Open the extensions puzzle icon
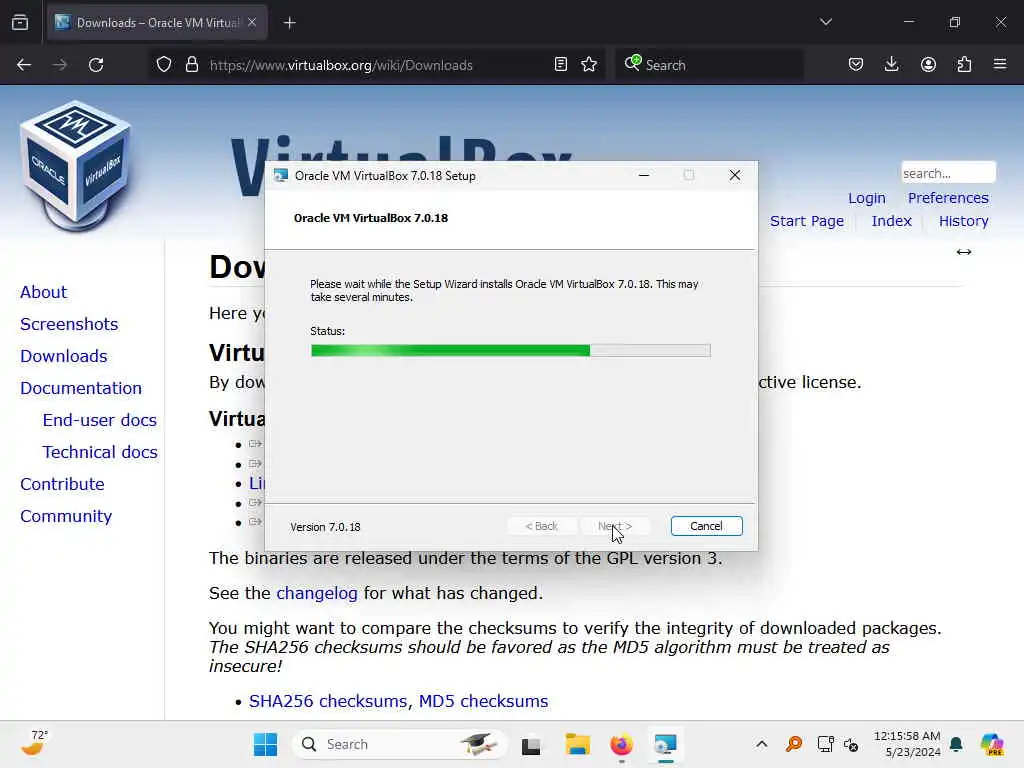This screenshot has height=768, width=1024. tap(964, 65)
